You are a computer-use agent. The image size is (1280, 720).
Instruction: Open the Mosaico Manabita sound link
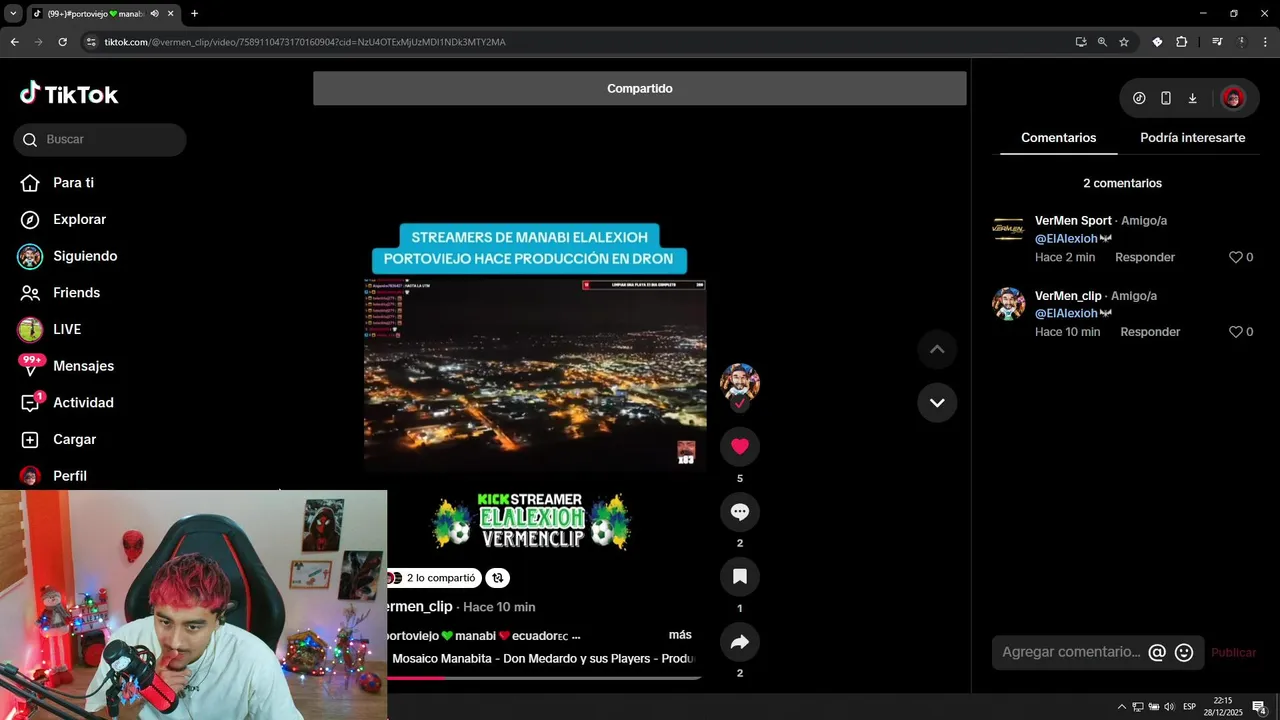tap(543, 659)
